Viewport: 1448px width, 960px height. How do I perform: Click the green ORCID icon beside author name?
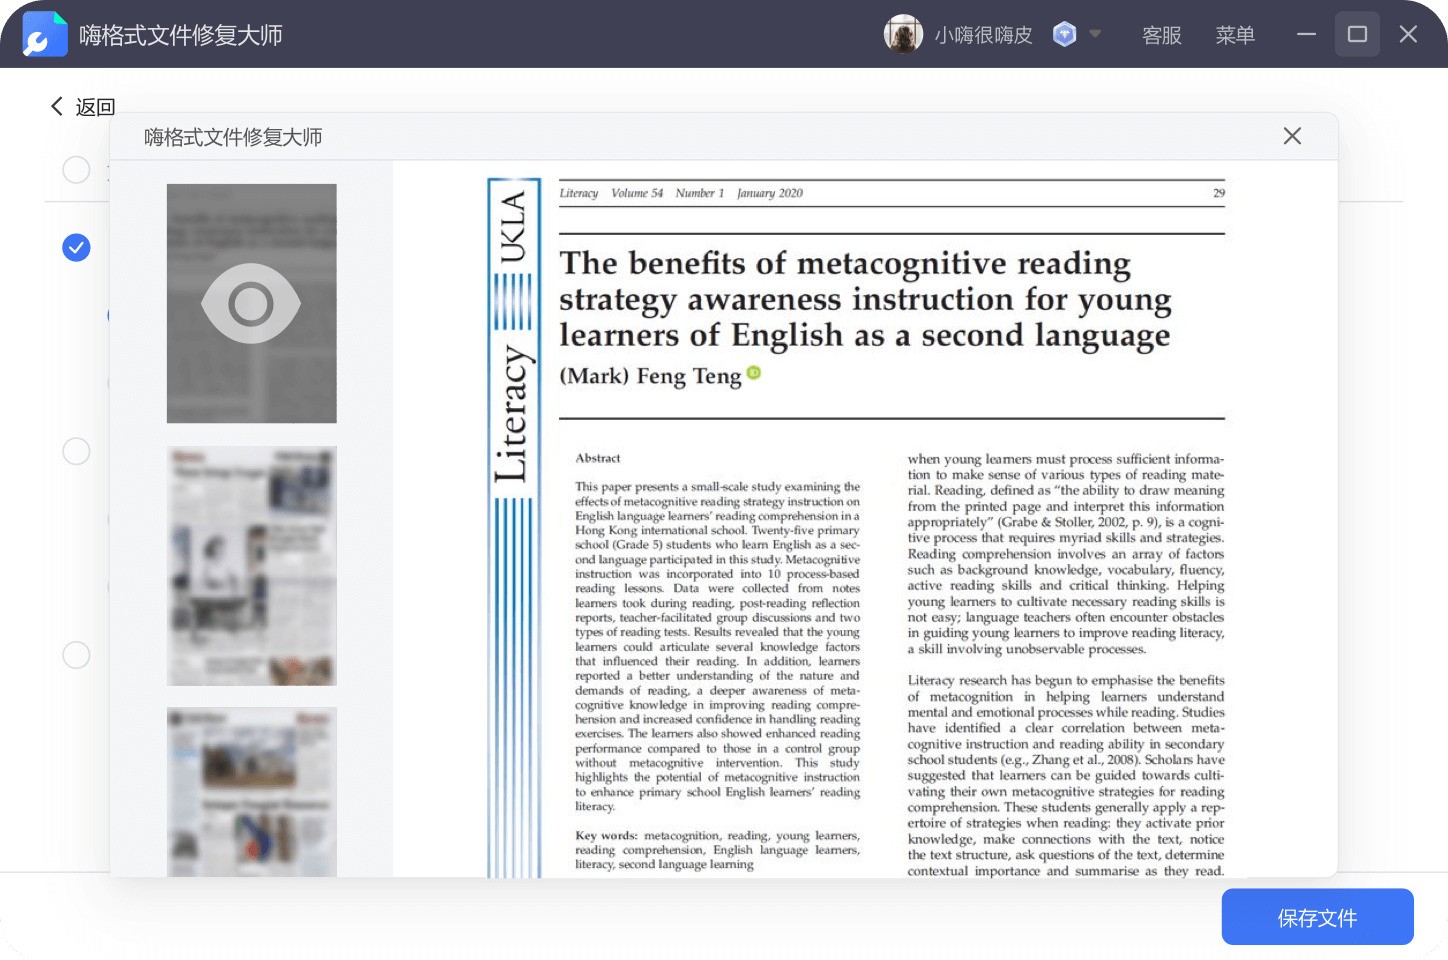754,373
